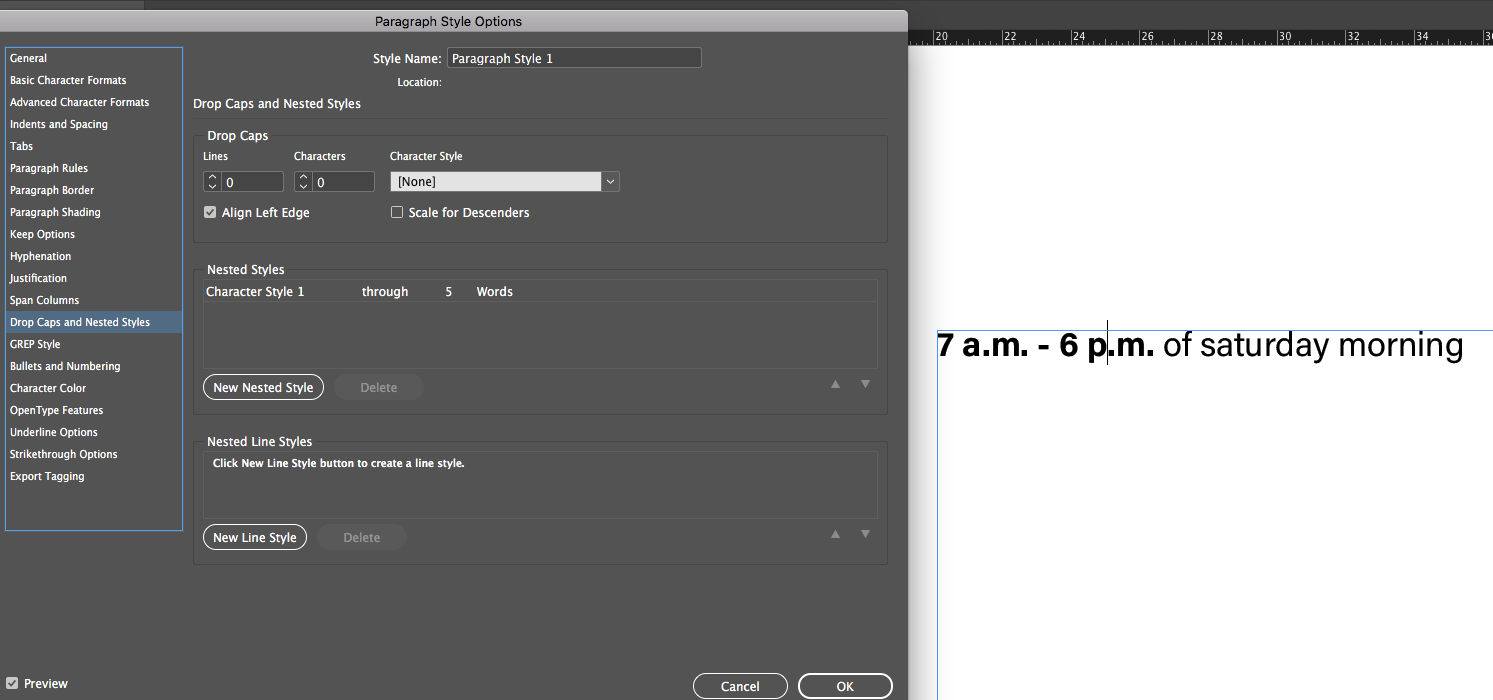Move nested style down with arrow
This screenshot has width=1493, height=700.
[x=866, y=384]
